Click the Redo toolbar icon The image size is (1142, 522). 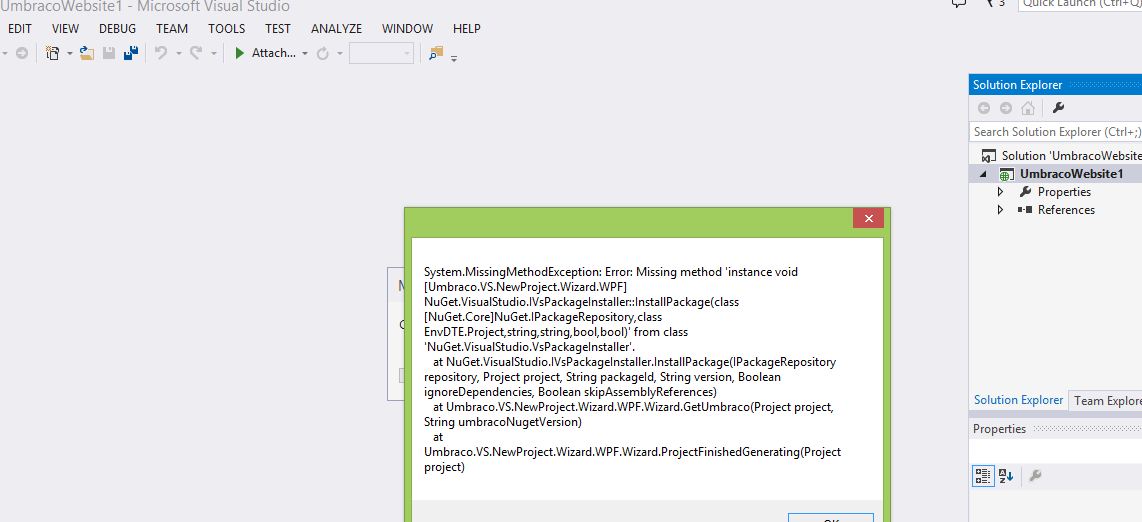197,53
